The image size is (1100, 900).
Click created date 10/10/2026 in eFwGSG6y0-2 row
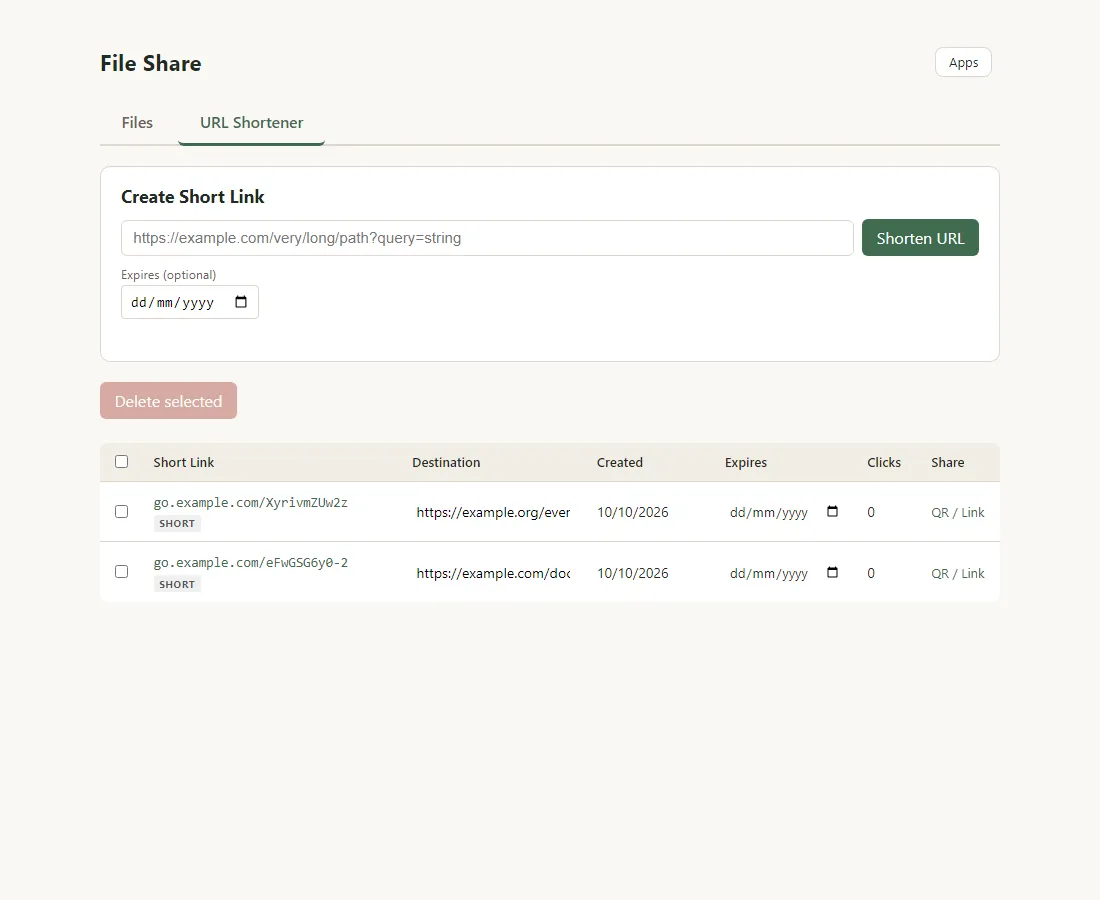pyautogui.click(x=633, y=573)
